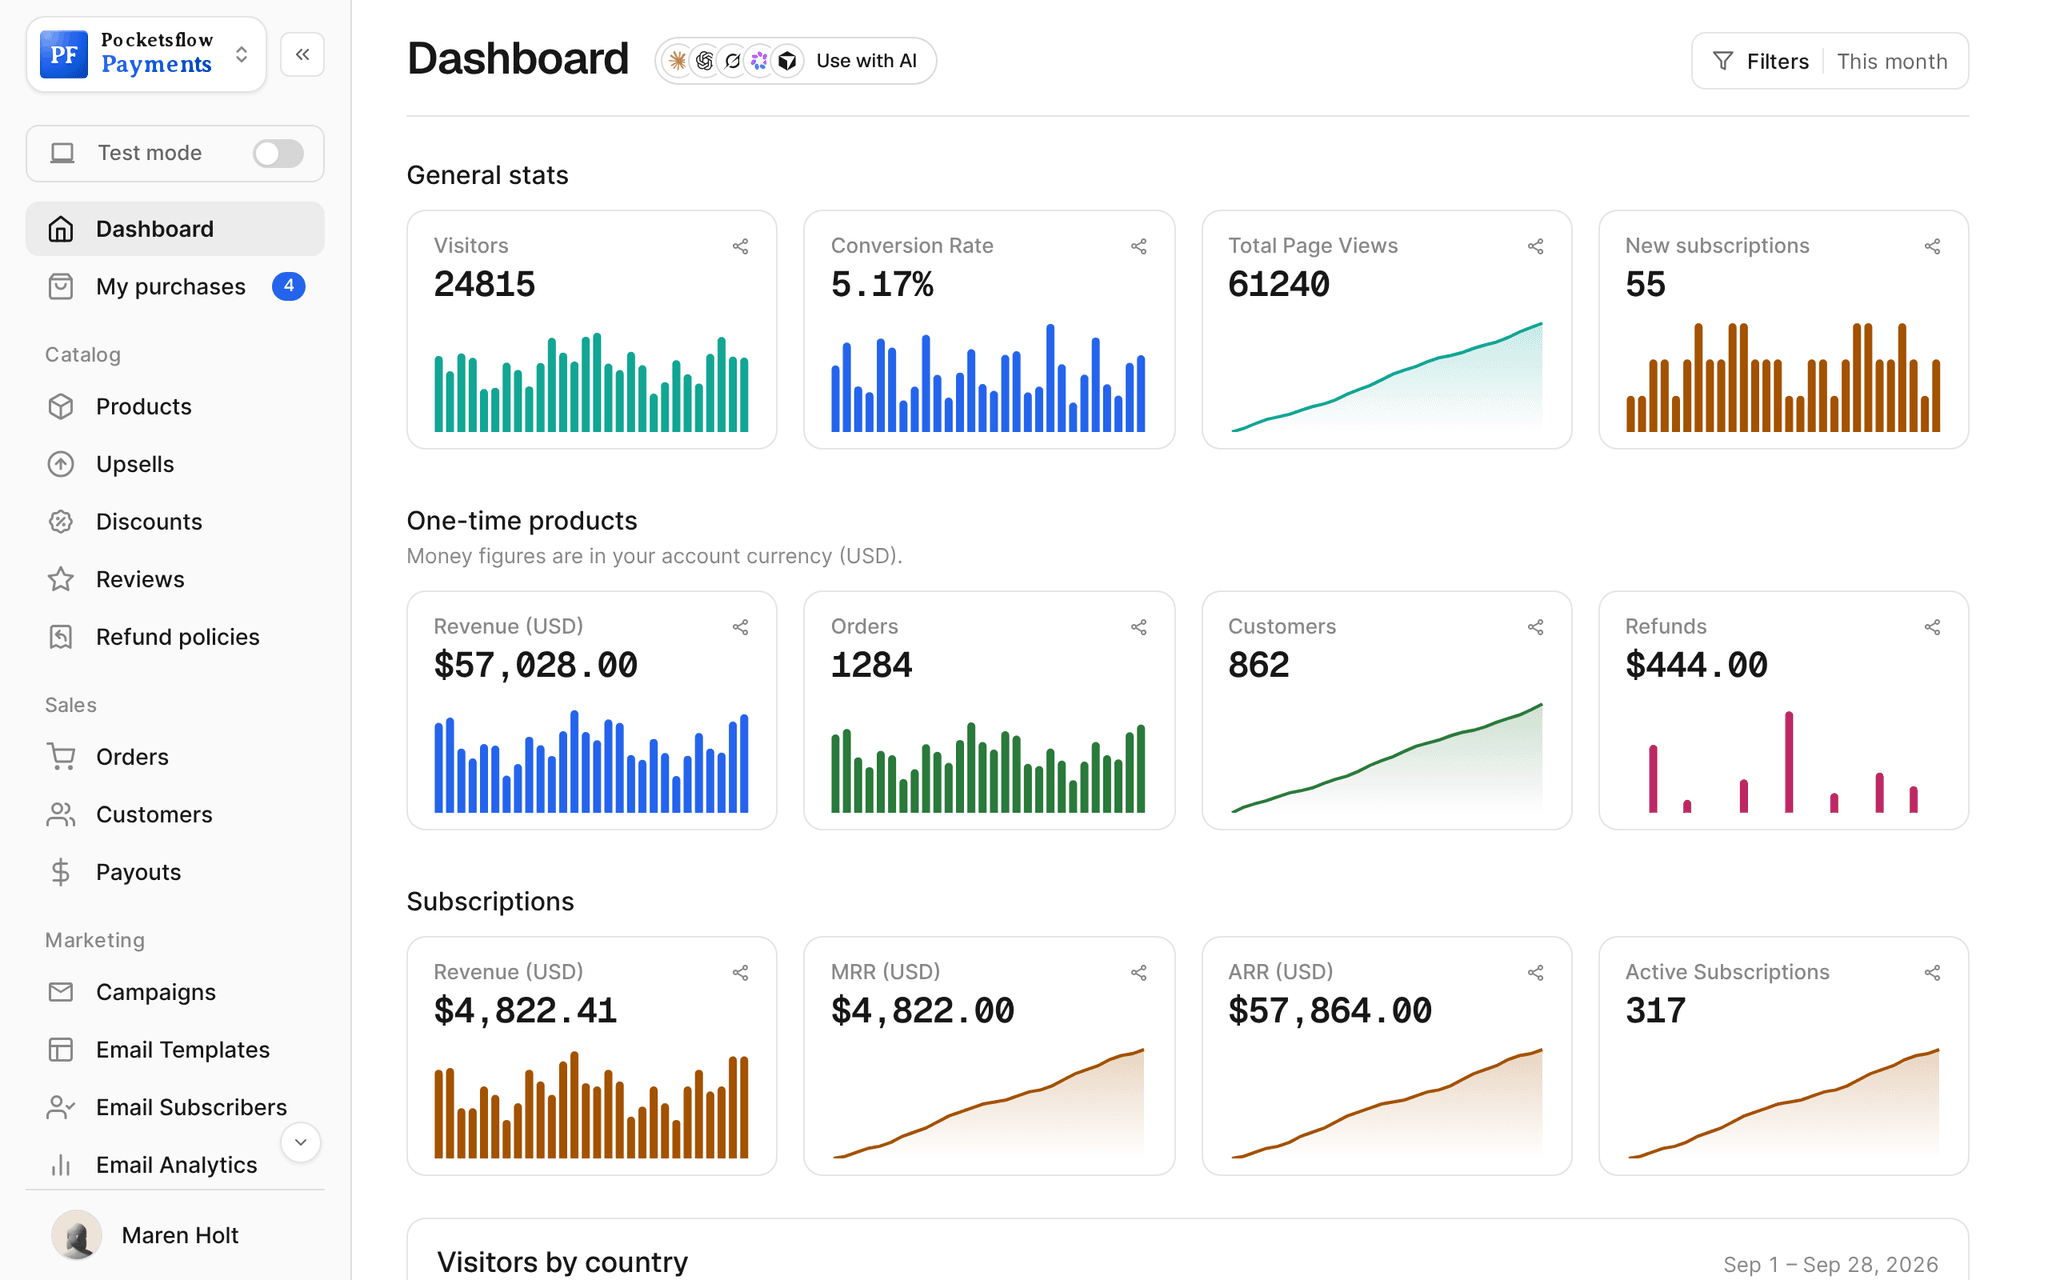Image resolution: width=2048 pixels, height=1280 pixels.
Task: Click the Total Page Views line chart
Action: coord(1386,377)
